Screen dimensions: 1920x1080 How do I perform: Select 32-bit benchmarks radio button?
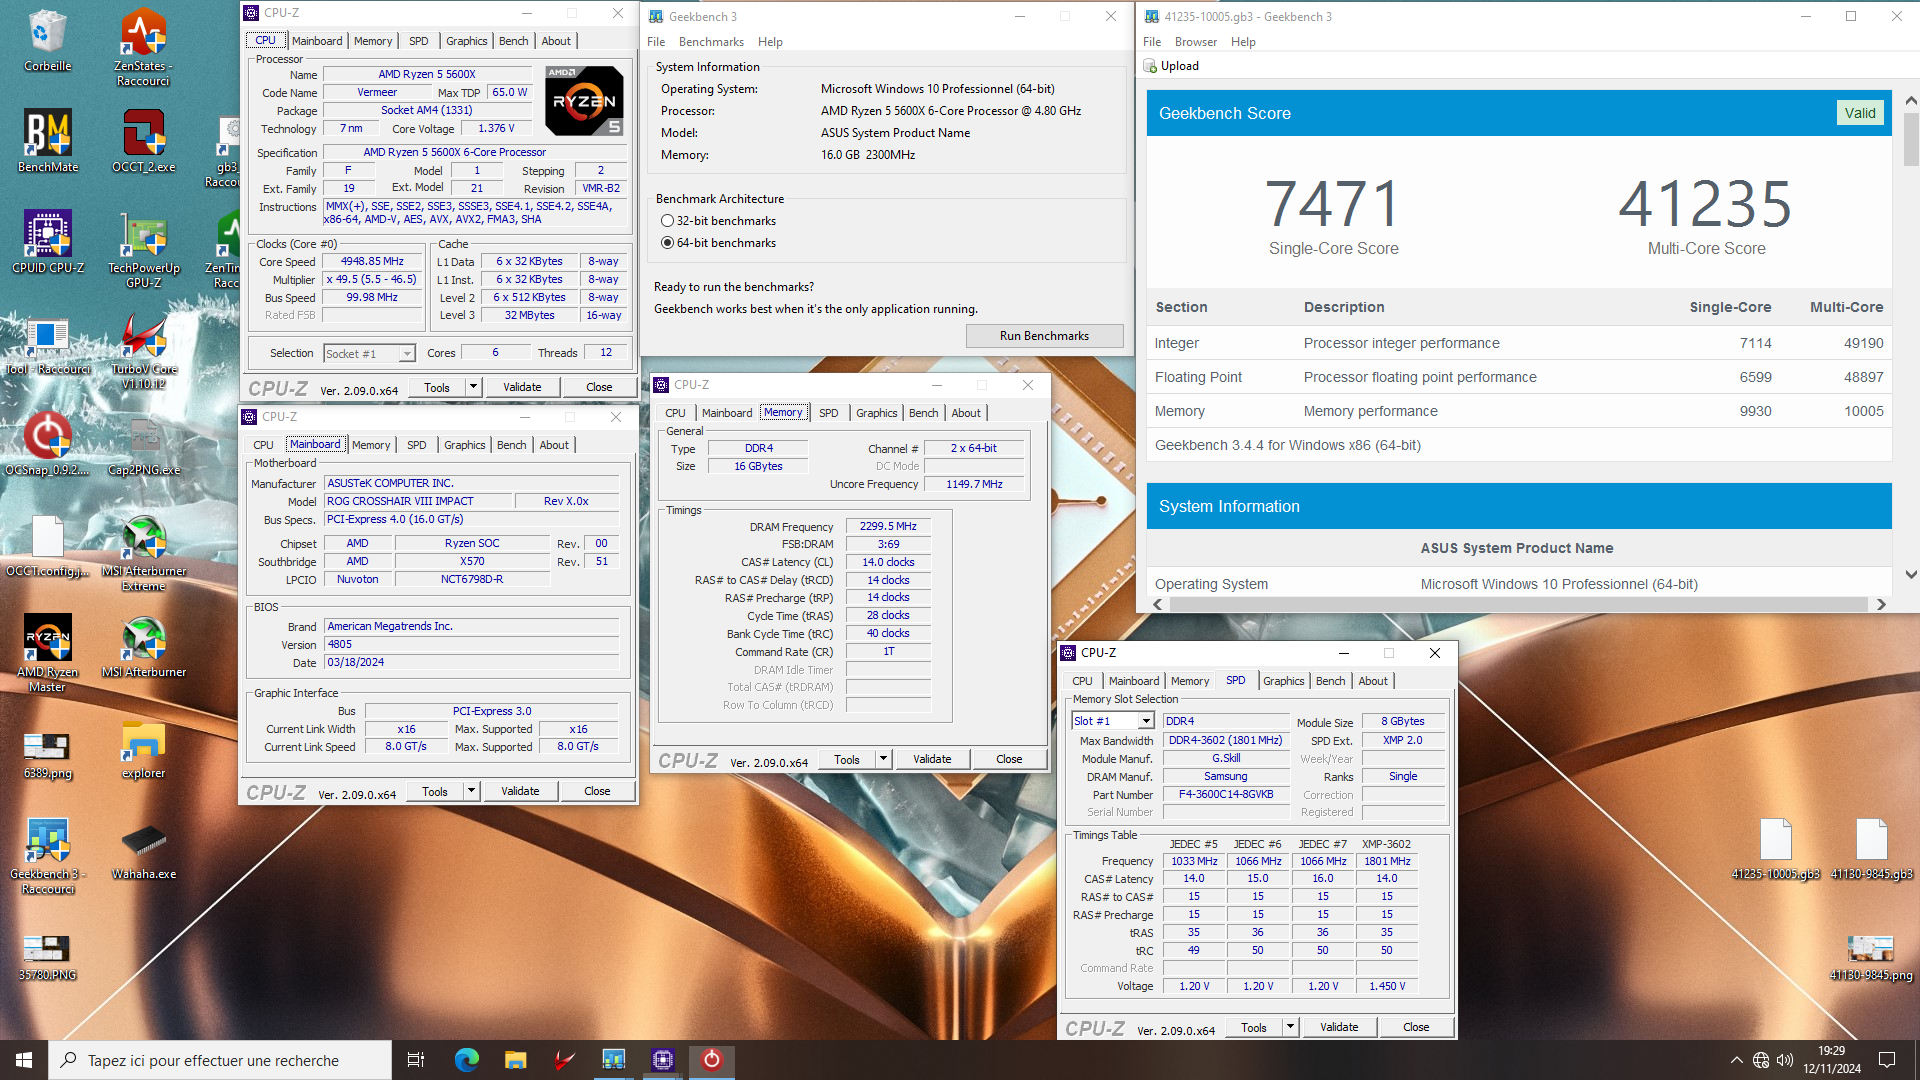click(667, 221)
